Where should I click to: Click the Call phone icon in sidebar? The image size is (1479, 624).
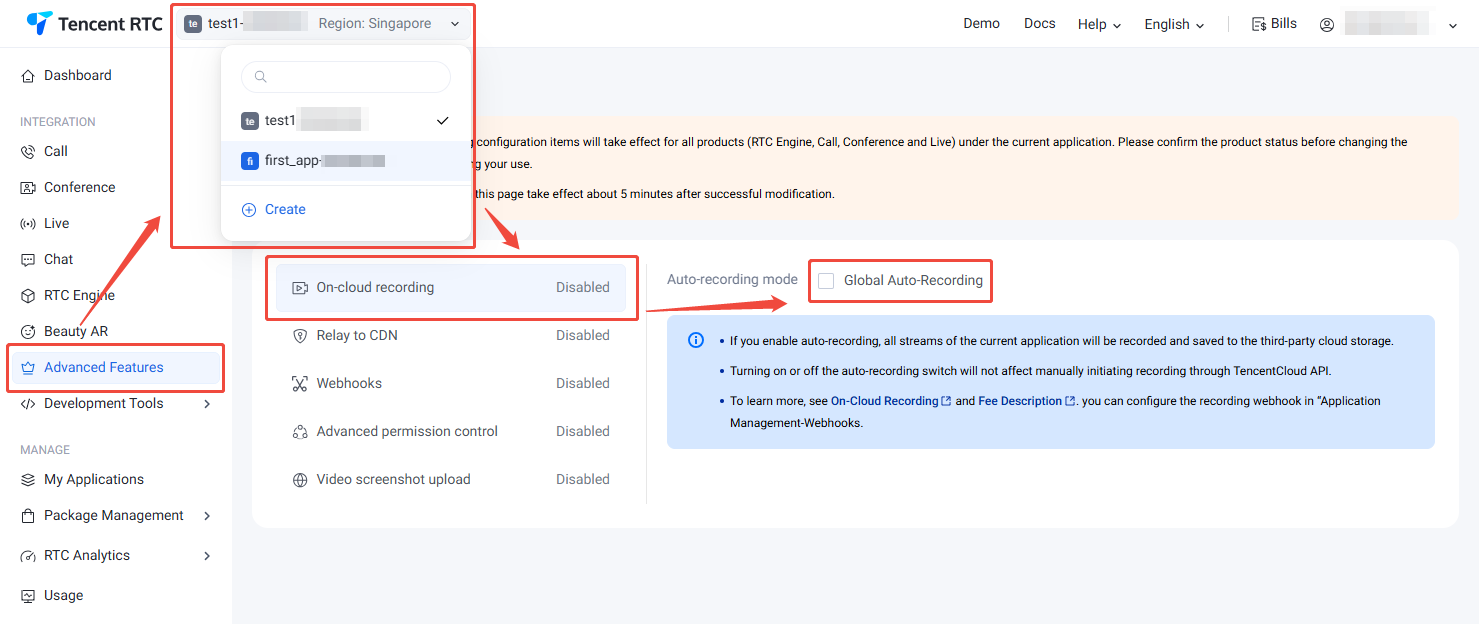28,152
